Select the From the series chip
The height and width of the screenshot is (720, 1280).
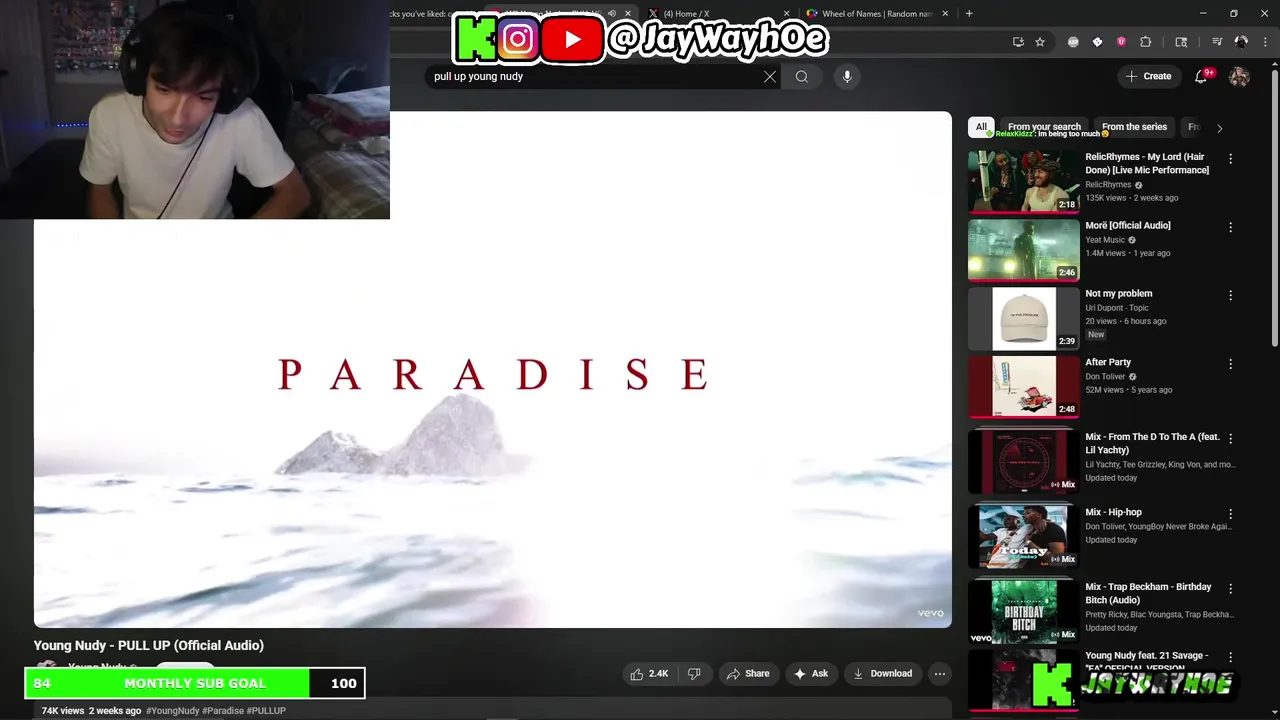tap(1134, 127)
